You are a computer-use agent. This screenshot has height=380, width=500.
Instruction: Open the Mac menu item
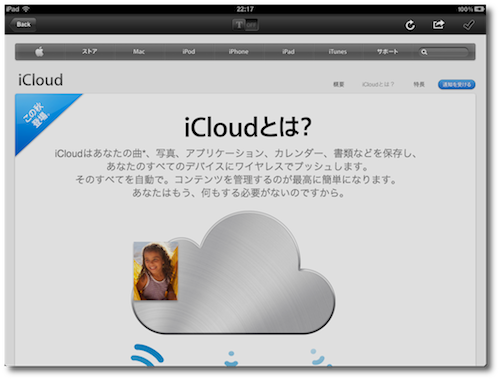pyautogui.click(x=139, y=52)
